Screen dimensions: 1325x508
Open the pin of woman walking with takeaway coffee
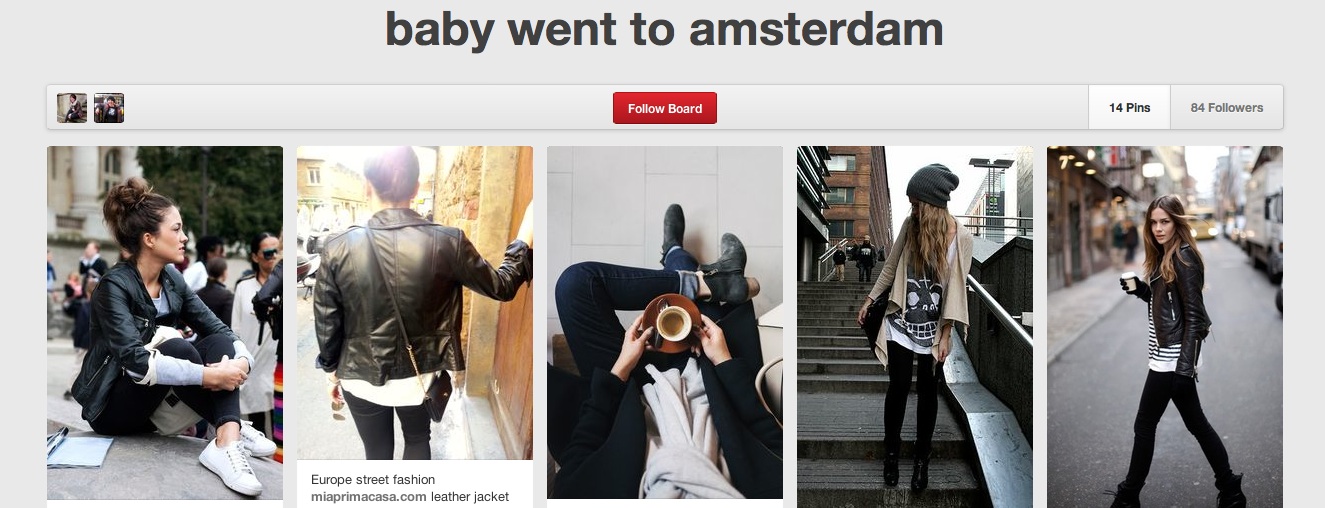pos(1165,327)
